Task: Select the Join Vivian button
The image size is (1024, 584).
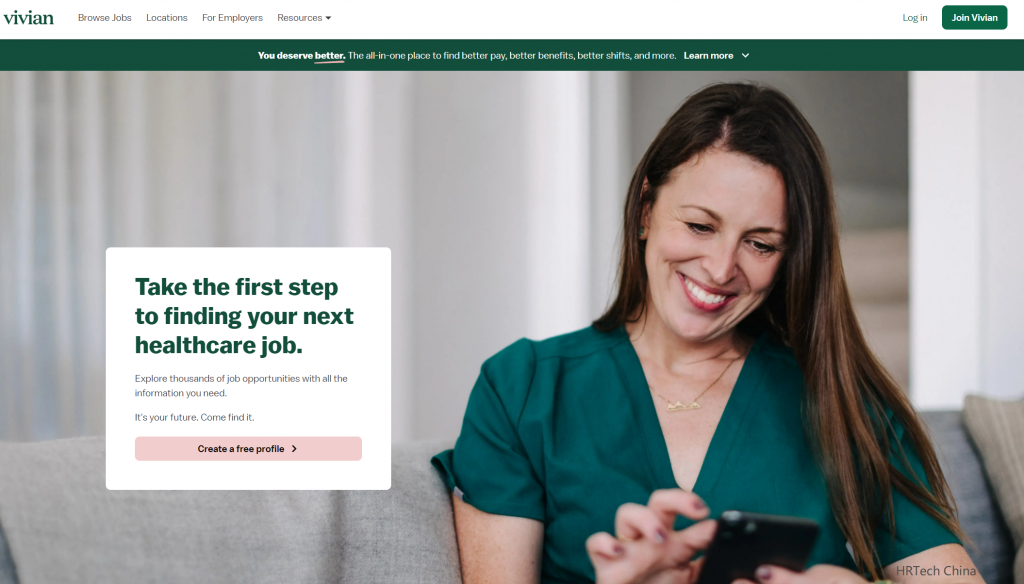Action: (974, 18)
